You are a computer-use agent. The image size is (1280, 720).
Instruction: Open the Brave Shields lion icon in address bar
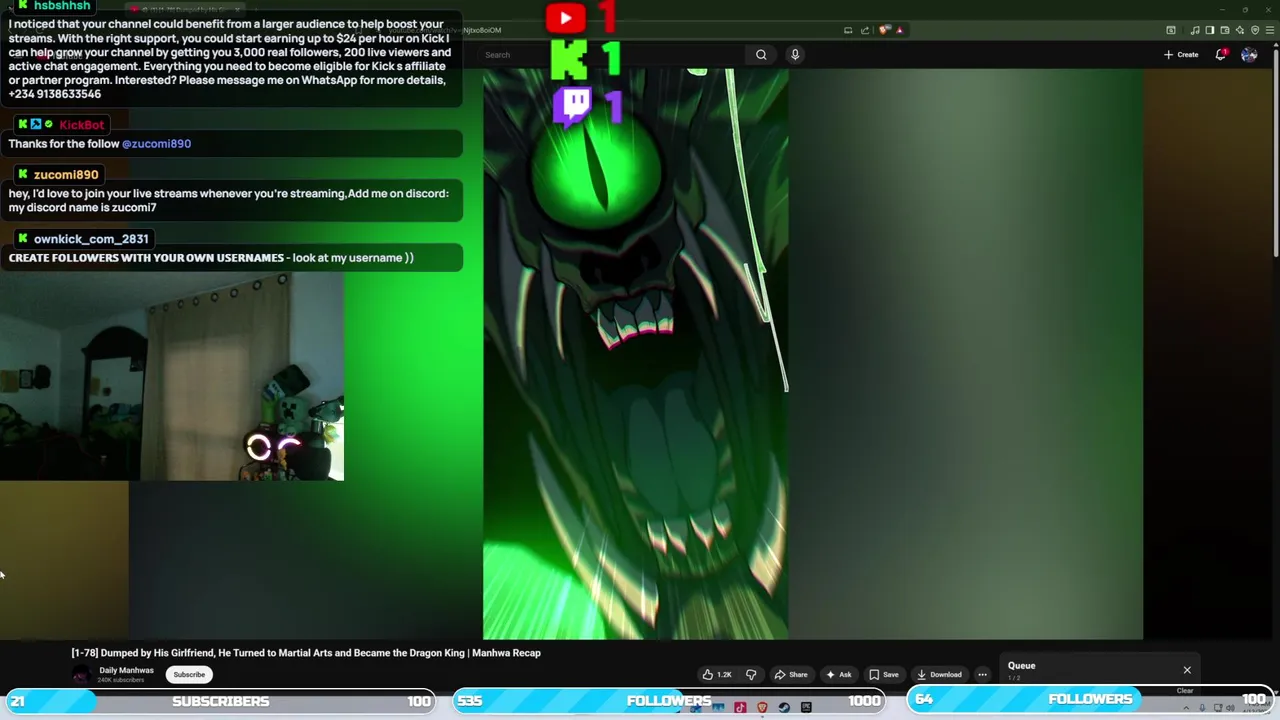tap(883, 30)
